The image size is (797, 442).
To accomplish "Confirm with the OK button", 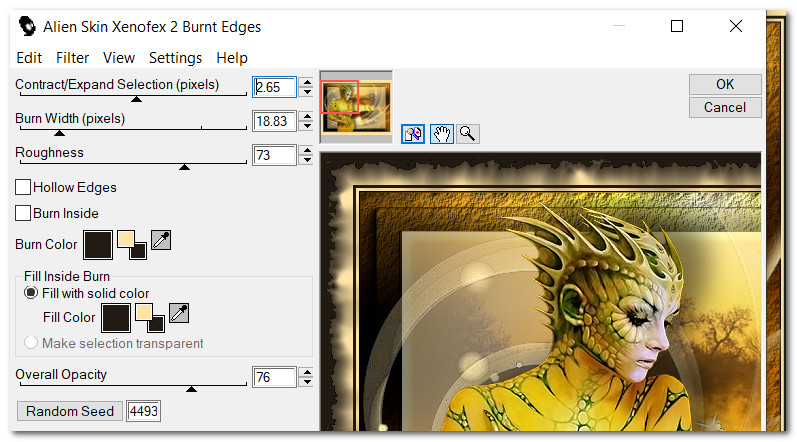I will coord(725,84).
